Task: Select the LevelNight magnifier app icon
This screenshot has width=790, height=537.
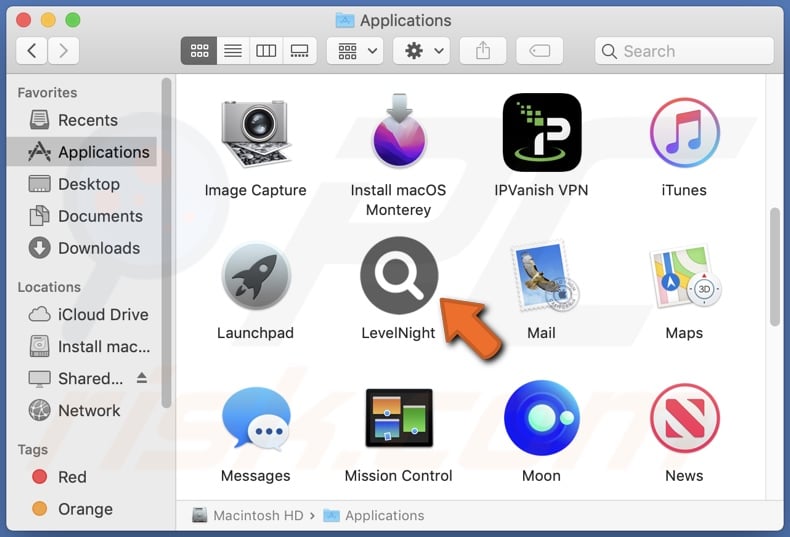Action: 399,276
